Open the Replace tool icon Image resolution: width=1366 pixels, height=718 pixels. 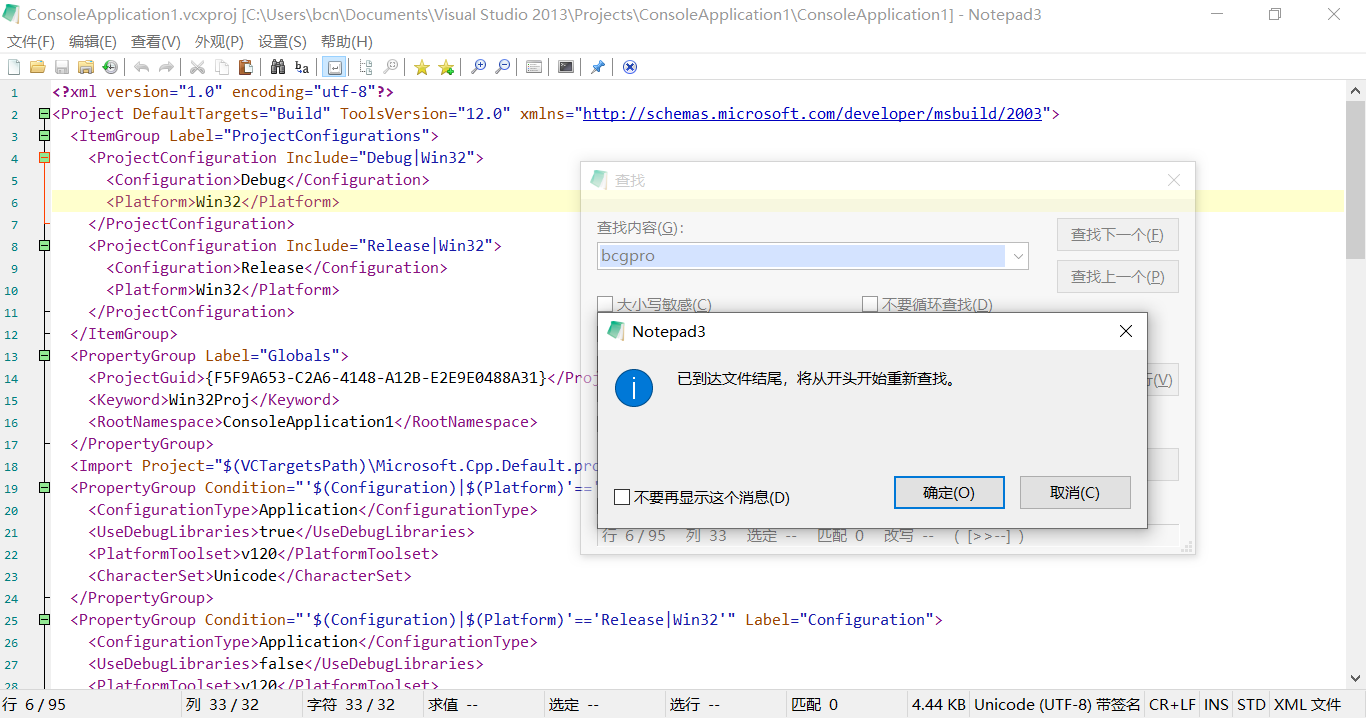click(301, 67)
